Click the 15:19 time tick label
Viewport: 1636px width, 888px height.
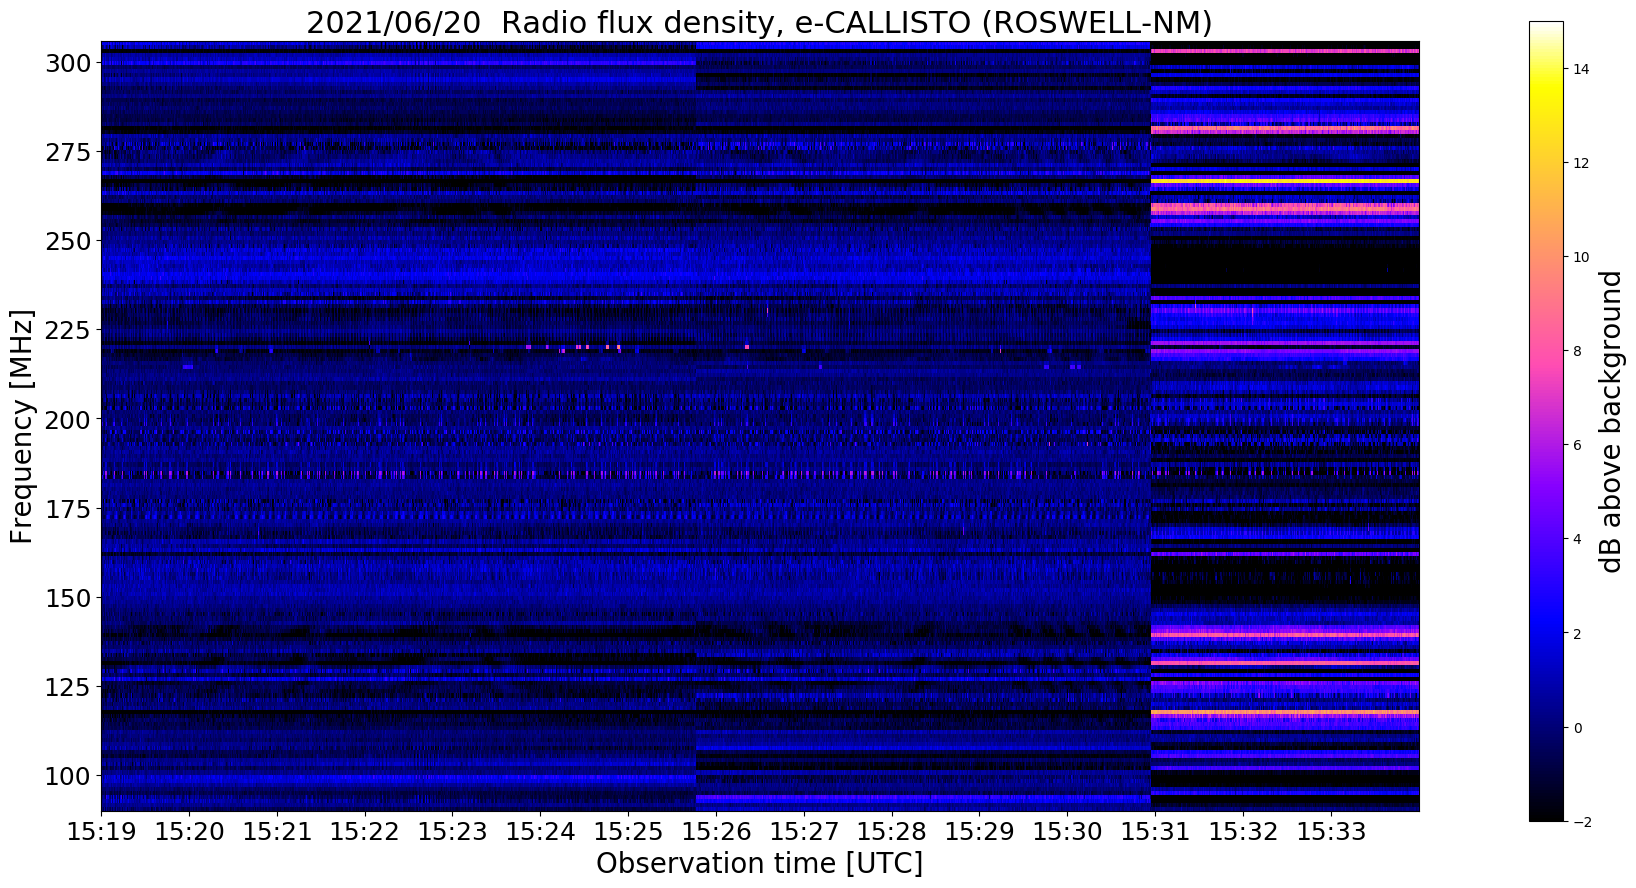pos(101,832)
